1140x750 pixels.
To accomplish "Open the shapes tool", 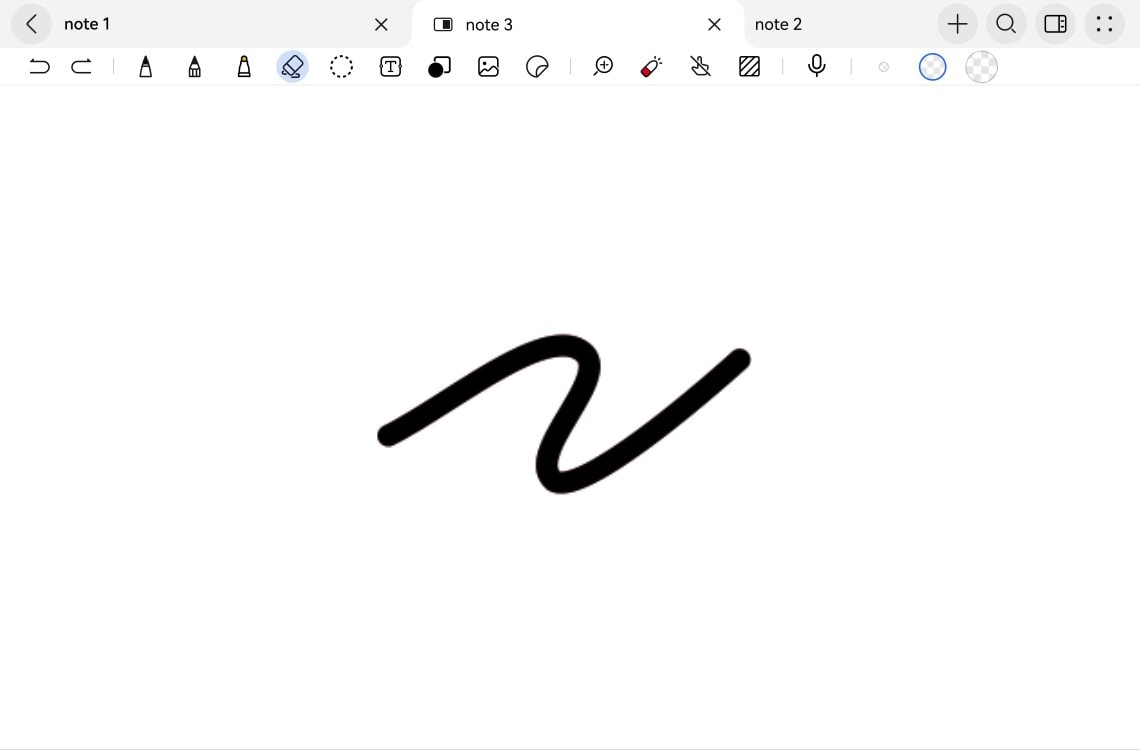I will pyautogui.click(x=439, y=67).
